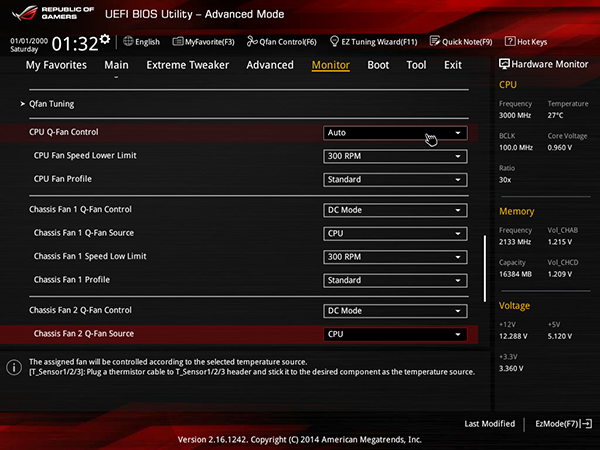Open the CPU Q-Fan Control dropdown
This screenshot has height=450, width=600.
point(395,133)
